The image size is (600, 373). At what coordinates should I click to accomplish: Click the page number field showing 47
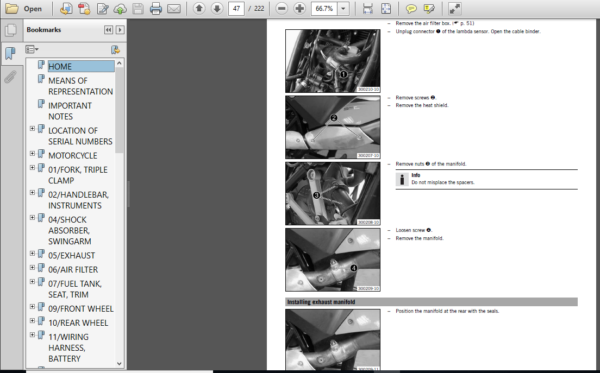[x=236, y=8]
